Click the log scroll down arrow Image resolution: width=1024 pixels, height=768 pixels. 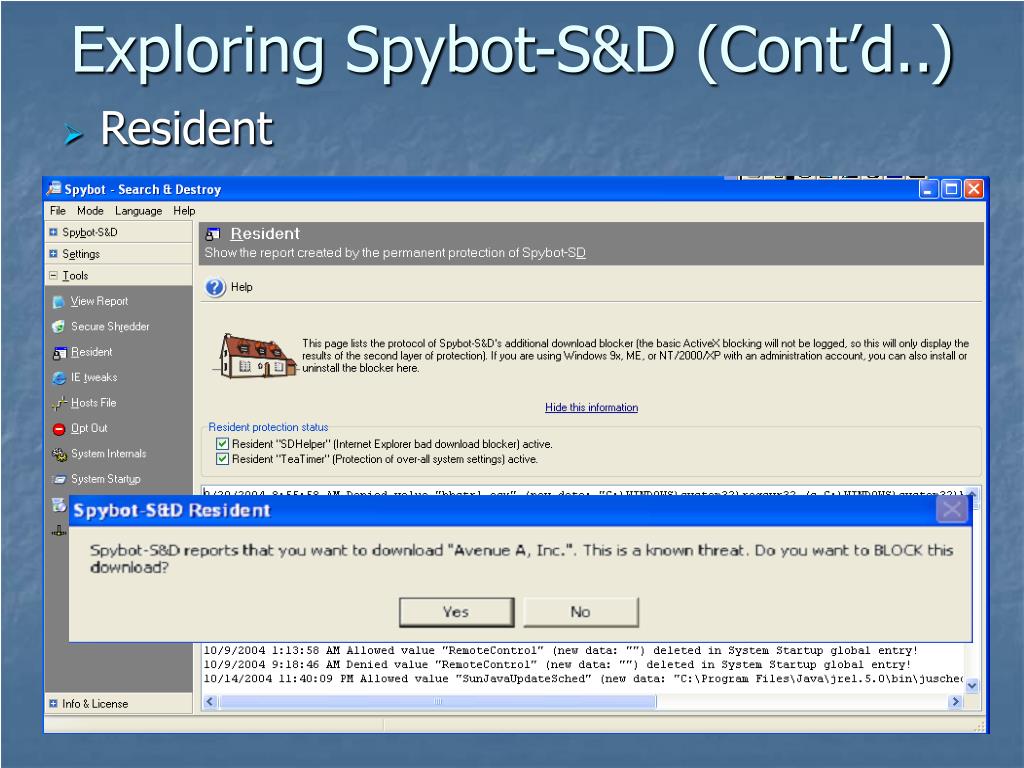point(972,685)
